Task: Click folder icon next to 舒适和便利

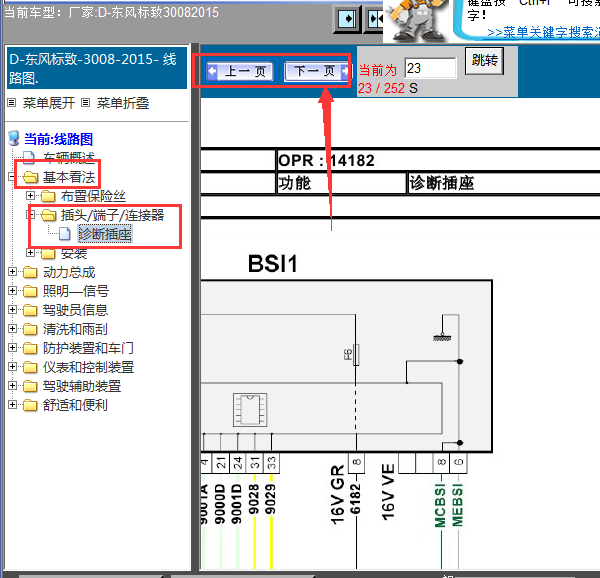Action: 30,405
